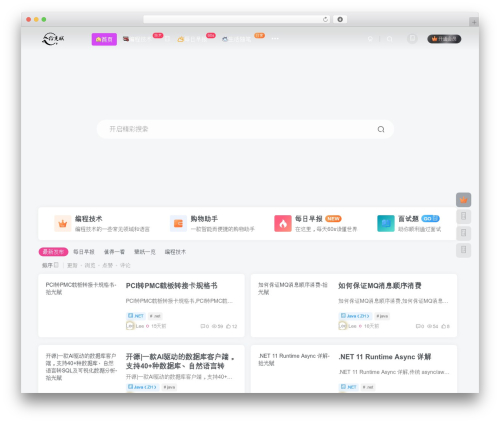Viewport: 500px width, 423px height.
Task: Click the third floating sidebar button
Action: (x=463, y=233)
